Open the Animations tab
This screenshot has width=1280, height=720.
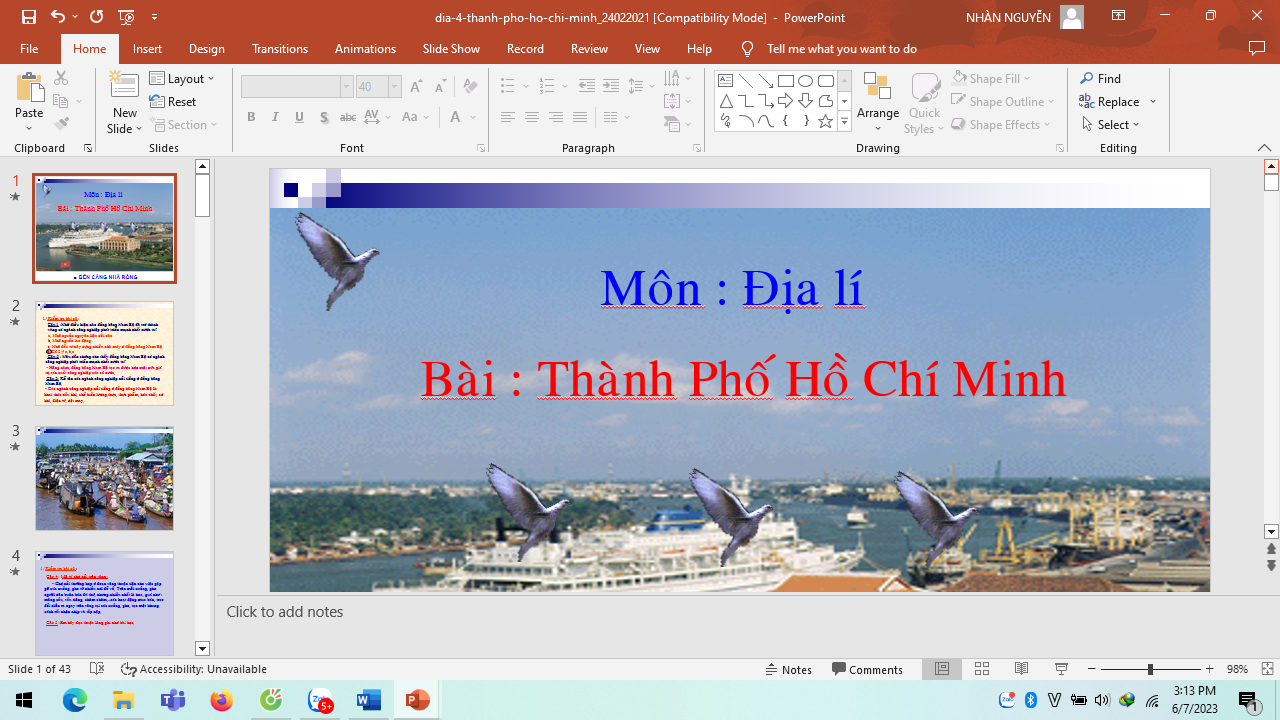(x=365, y=48)
